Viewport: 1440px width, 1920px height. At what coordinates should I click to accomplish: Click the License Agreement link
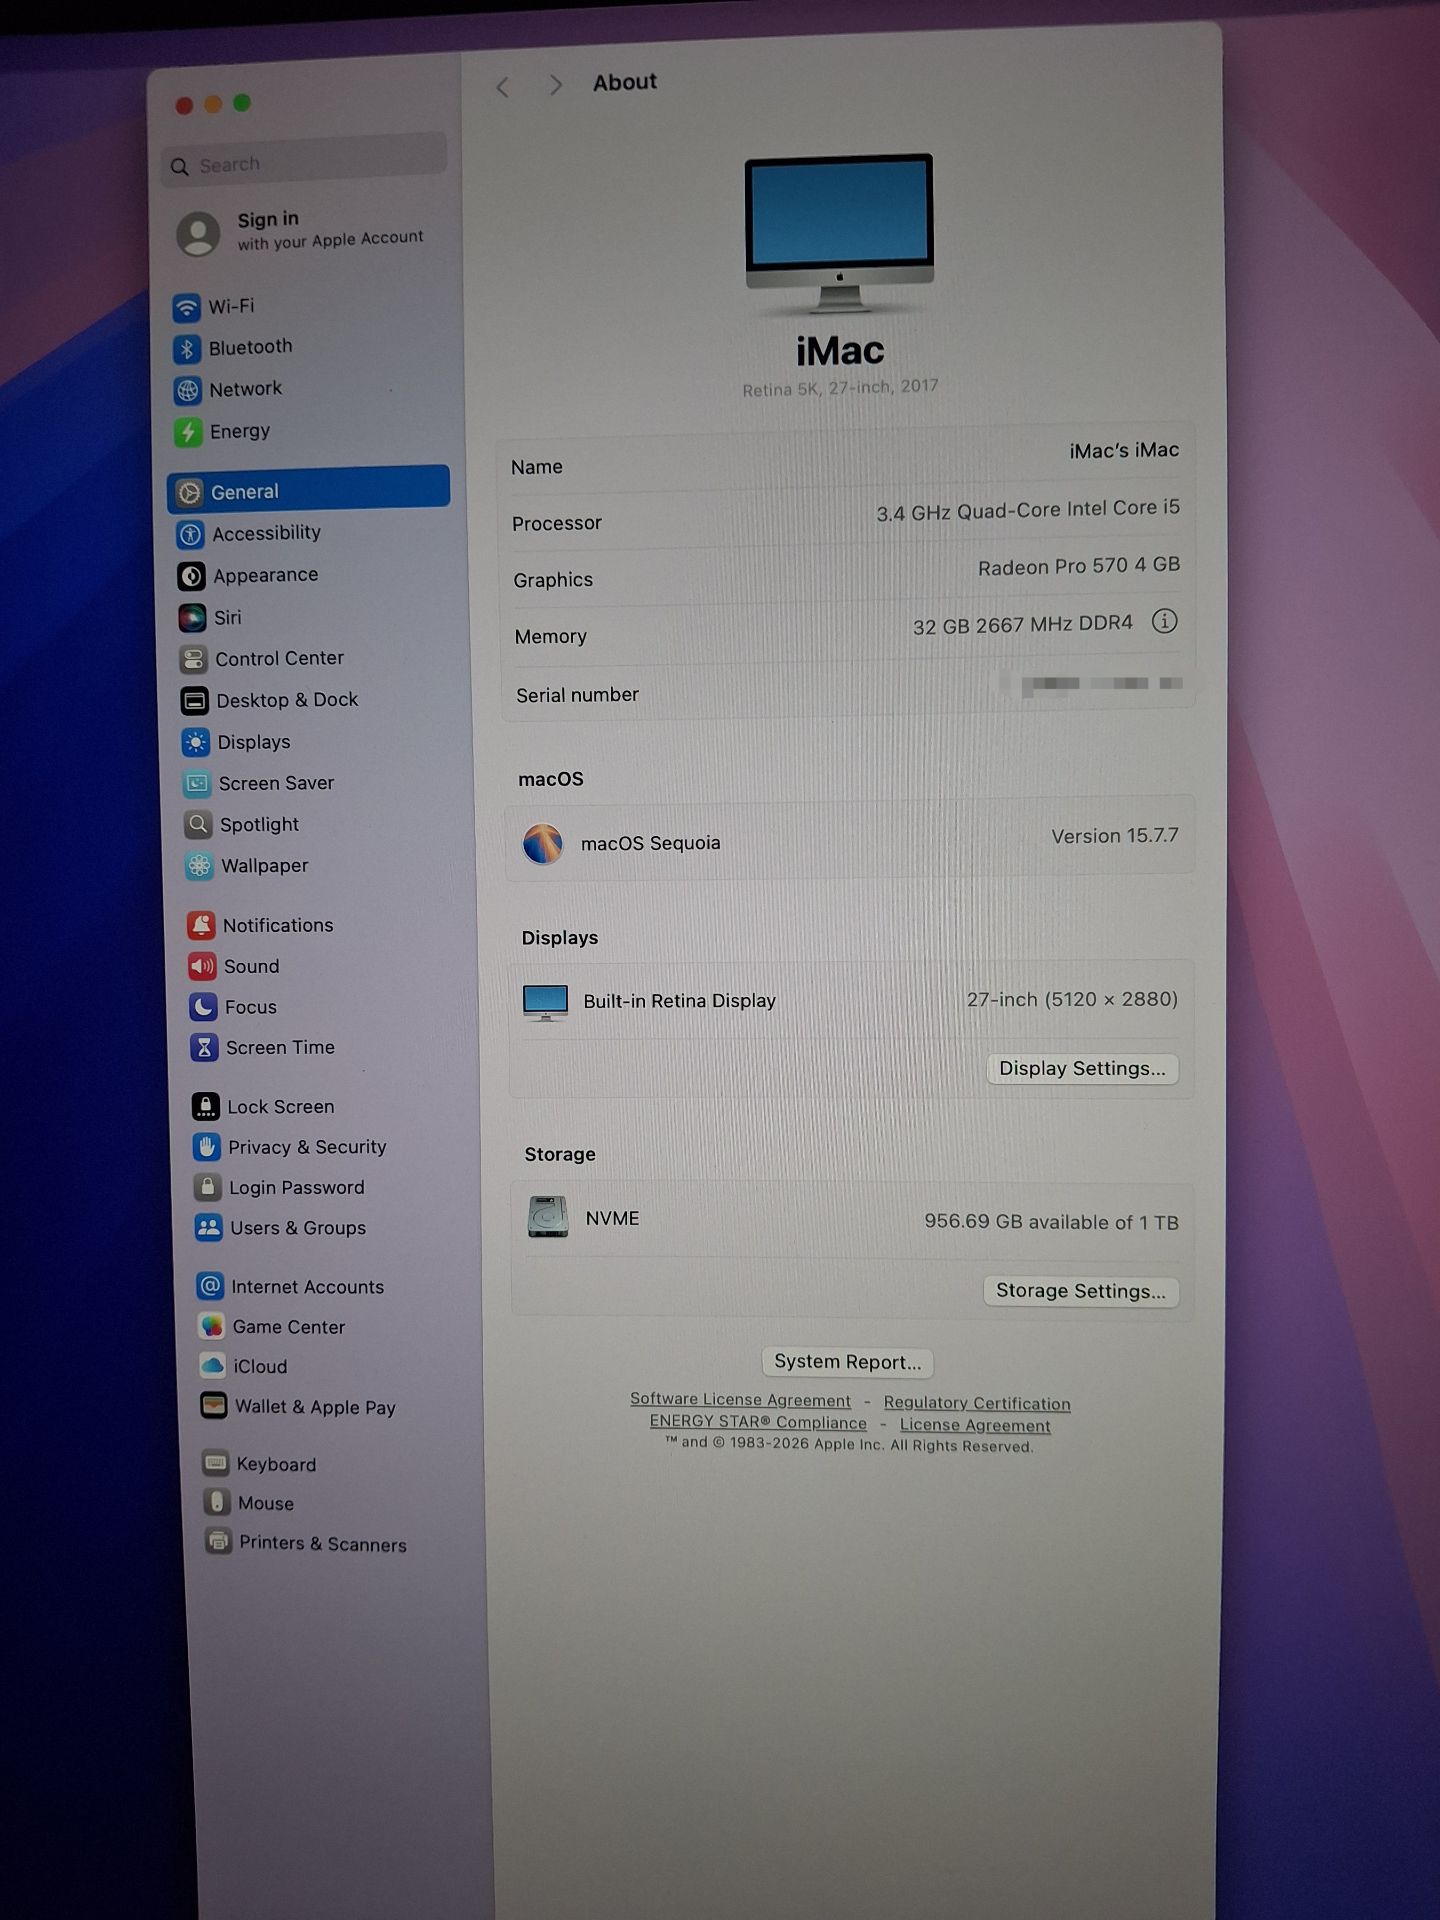click(x=975, y=1425)
